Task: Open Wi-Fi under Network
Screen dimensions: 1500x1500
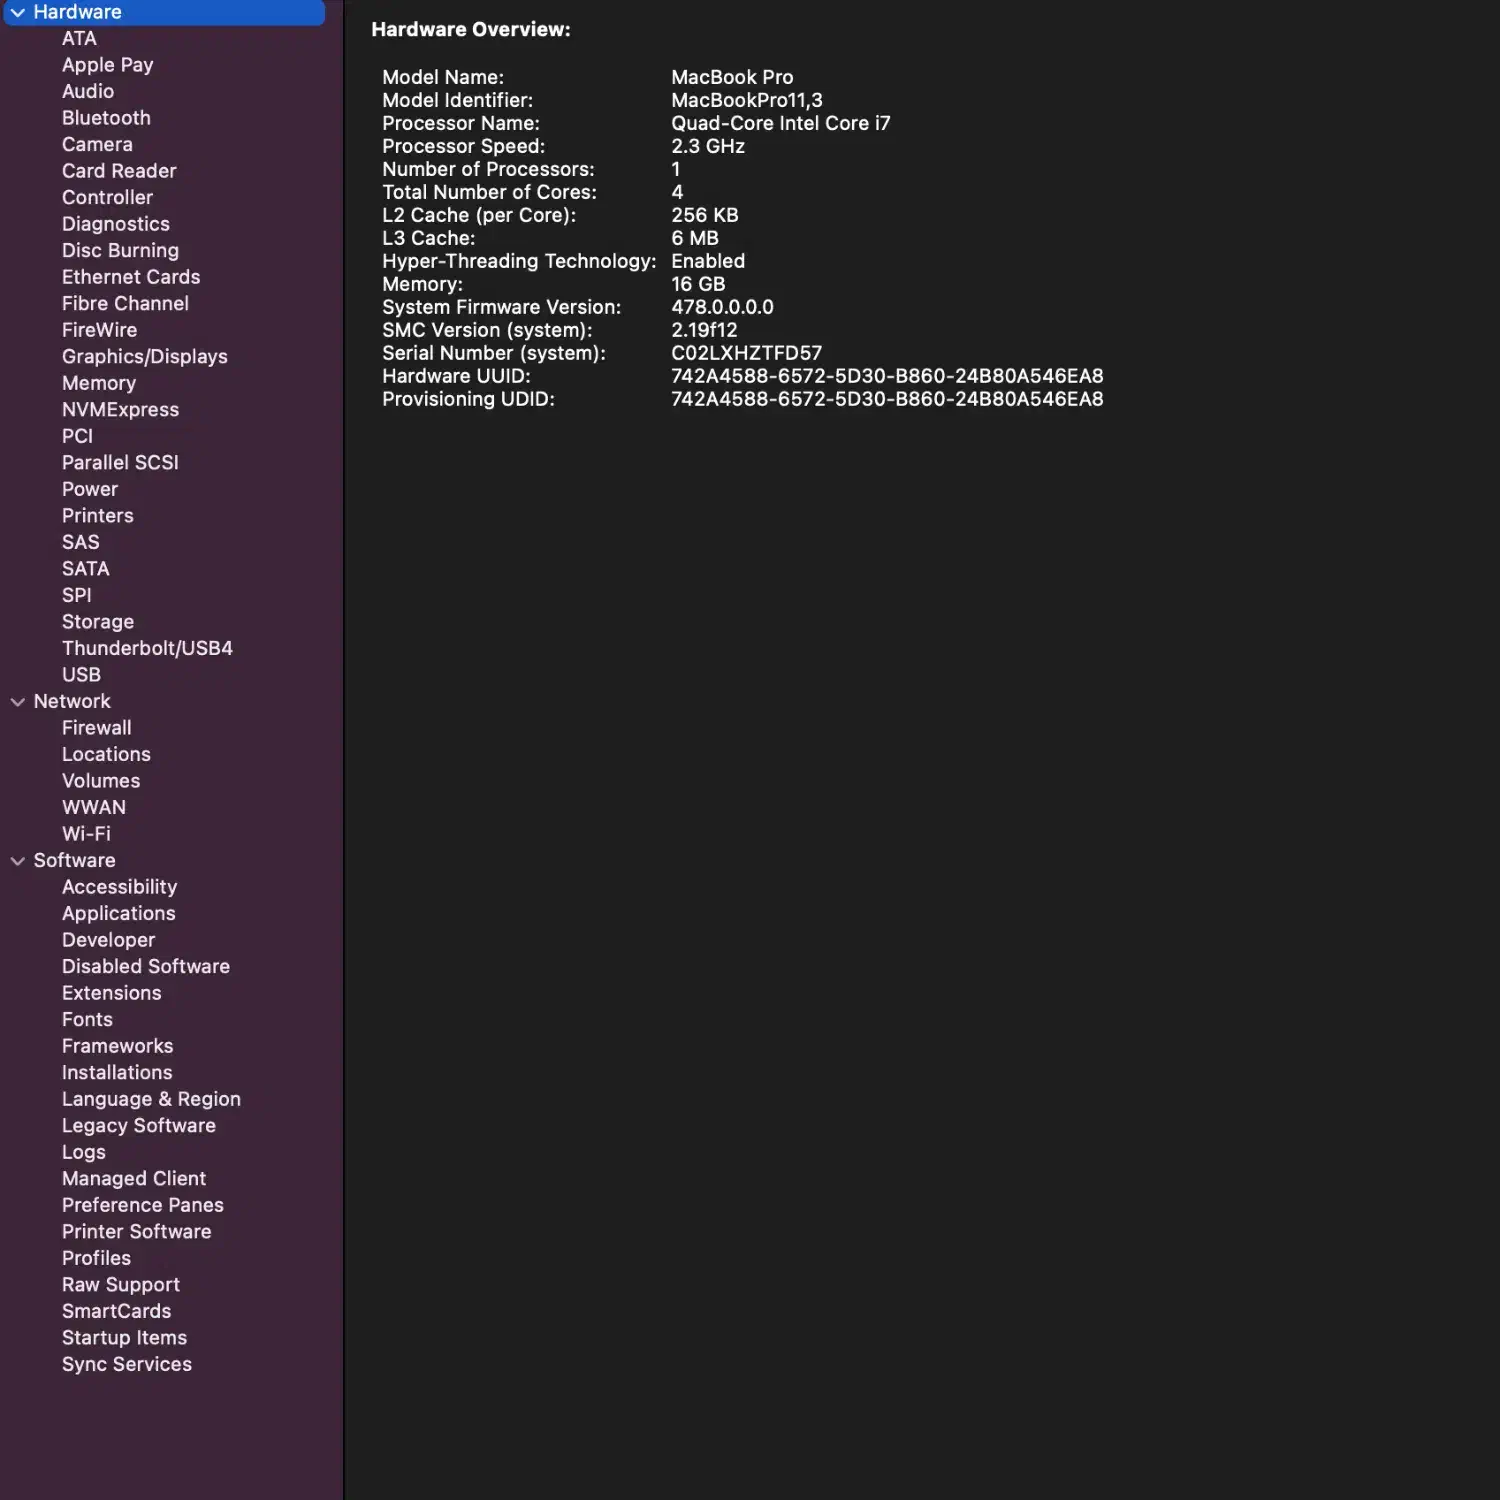Action: pyautogui.click(x=86, y=834)
